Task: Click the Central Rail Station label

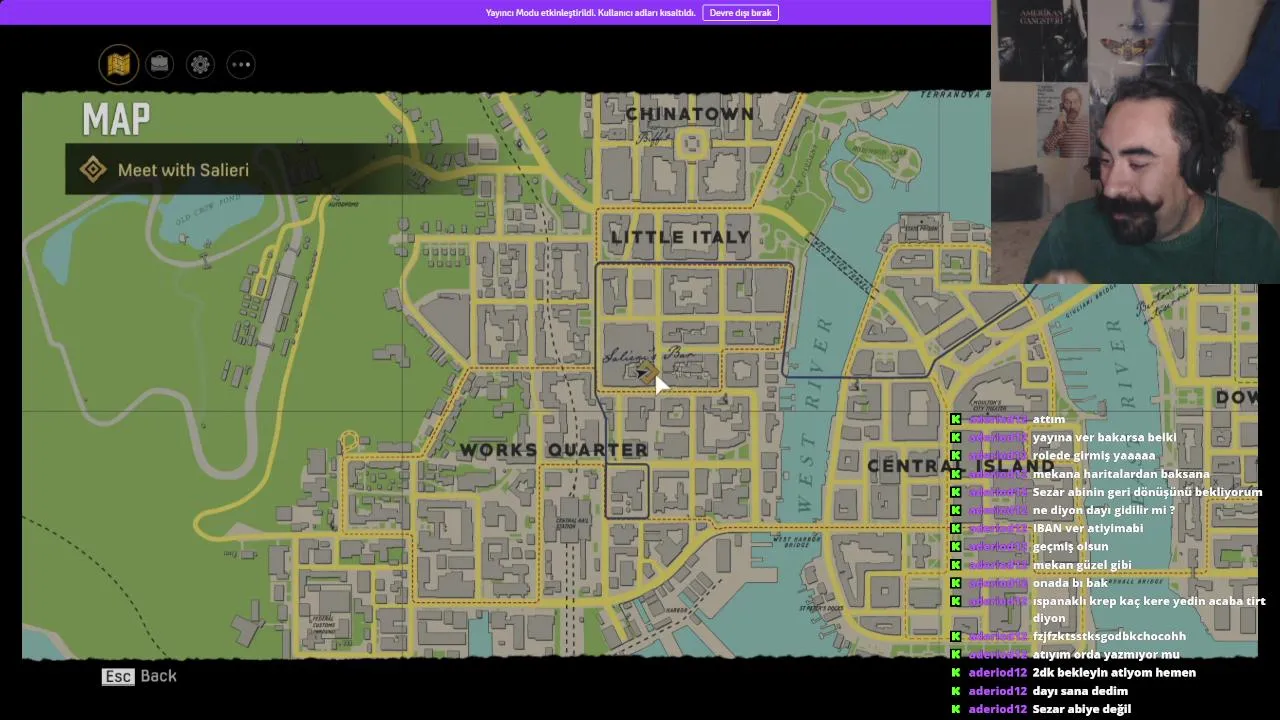Action: click(571, 522)
